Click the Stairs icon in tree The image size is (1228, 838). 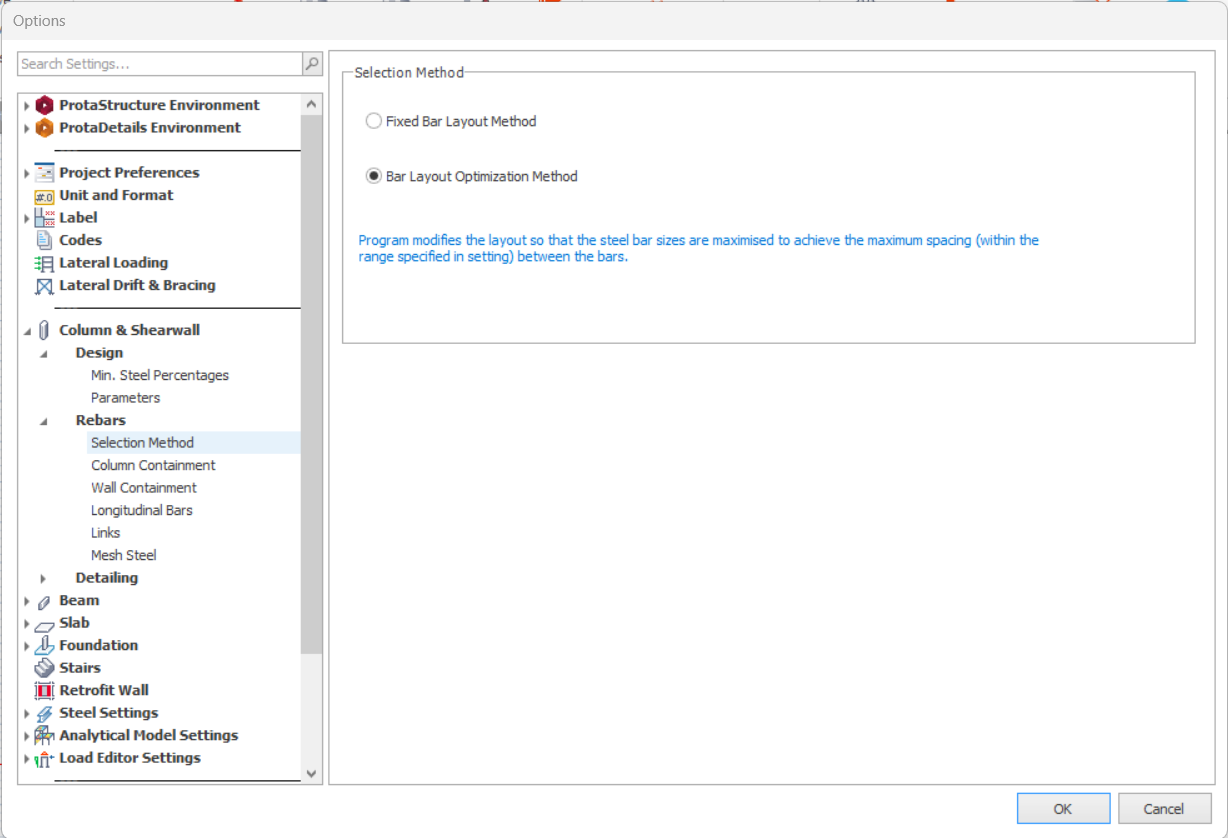44,668
